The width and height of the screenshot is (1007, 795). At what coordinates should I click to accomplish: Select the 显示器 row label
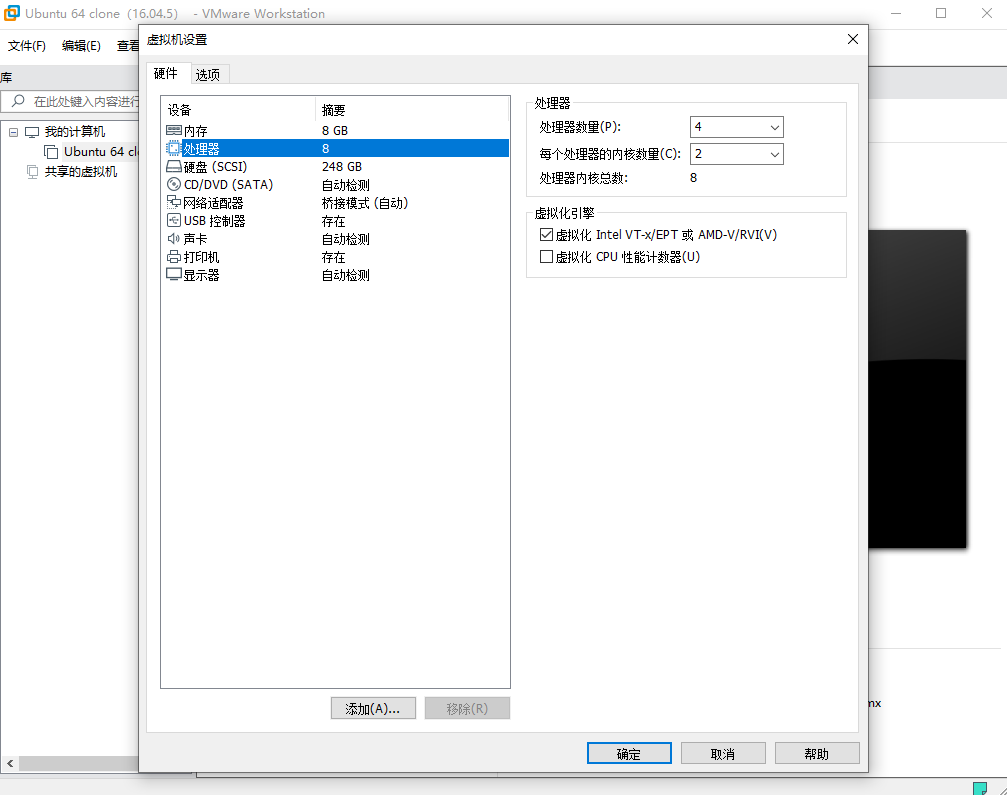coord(201,275)
